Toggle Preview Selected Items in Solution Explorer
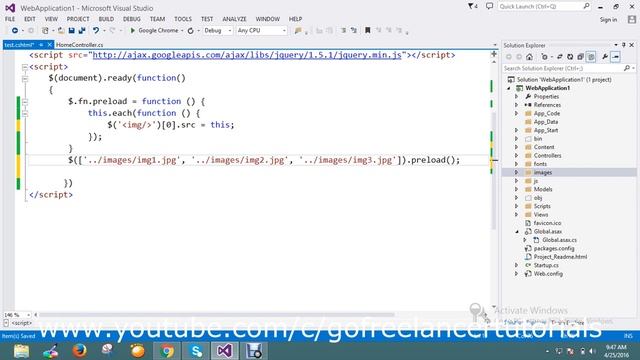Viewport: 640px width, 360px height. click(616, 57)
